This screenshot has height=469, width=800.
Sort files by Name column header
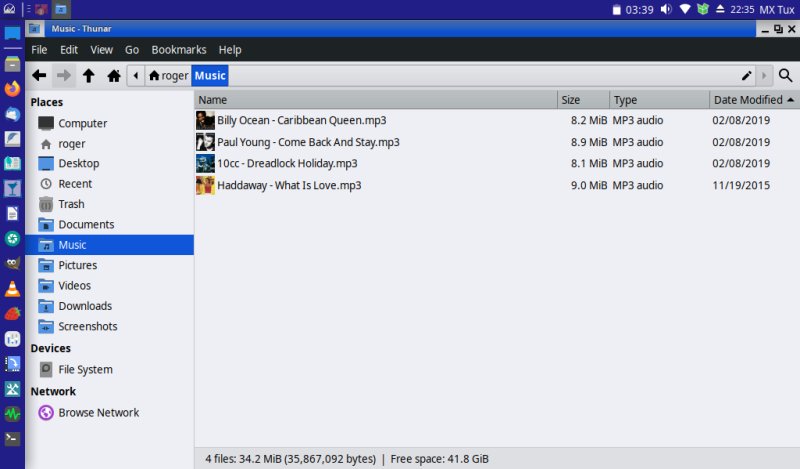376,100
